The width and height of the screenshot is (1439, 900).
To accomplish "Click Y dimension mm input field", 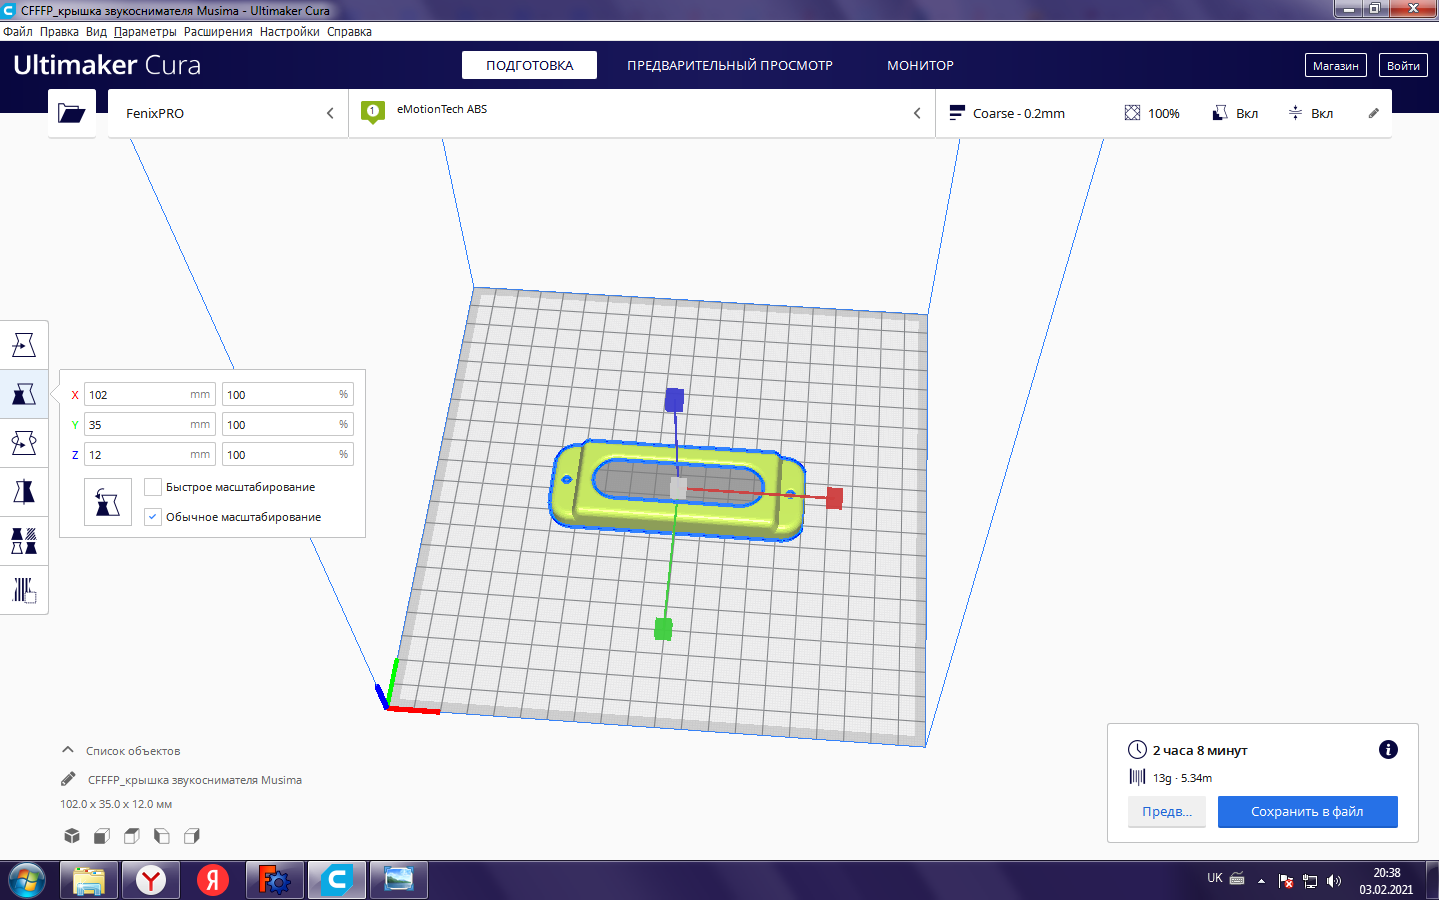I will pyautogui.click(x=150, y=425).
